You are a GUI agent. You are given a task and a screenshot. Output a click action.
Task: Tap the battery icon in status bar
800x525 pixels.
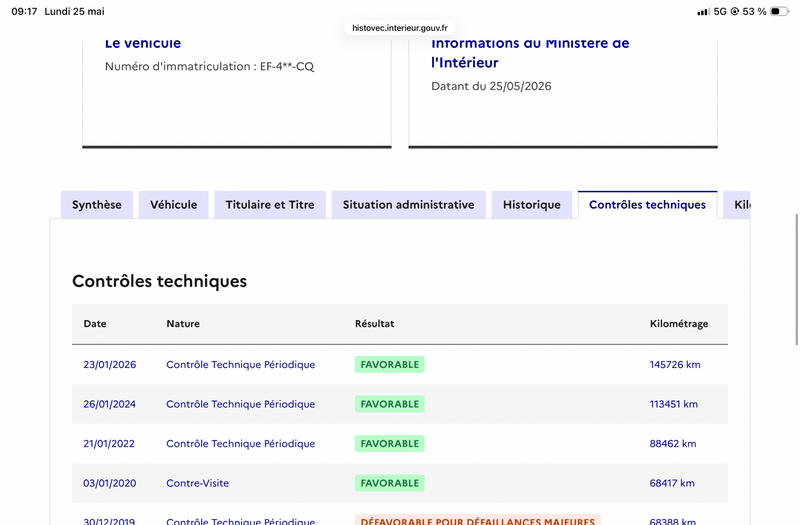(x=779, y=11)
